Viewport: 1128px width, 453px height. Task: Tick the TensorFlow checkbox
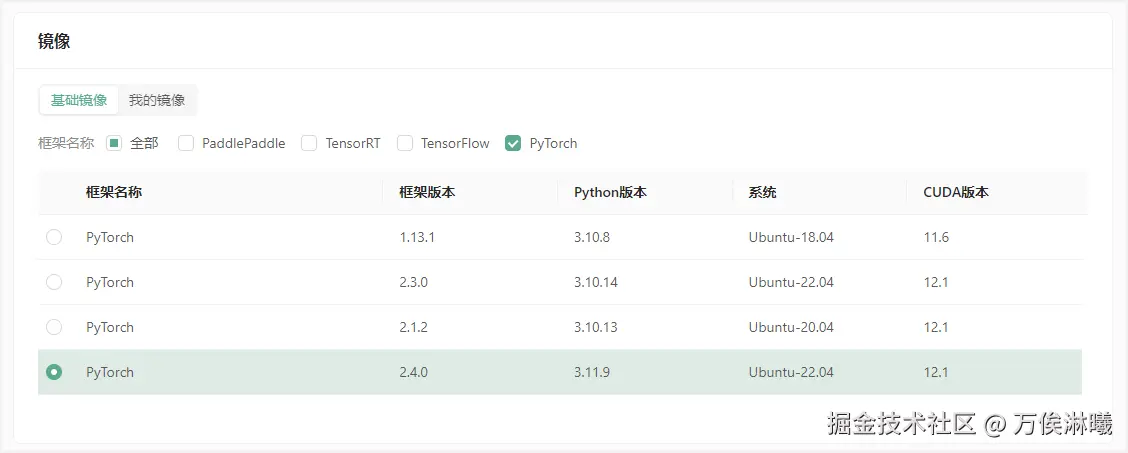[x=405, y=143]
